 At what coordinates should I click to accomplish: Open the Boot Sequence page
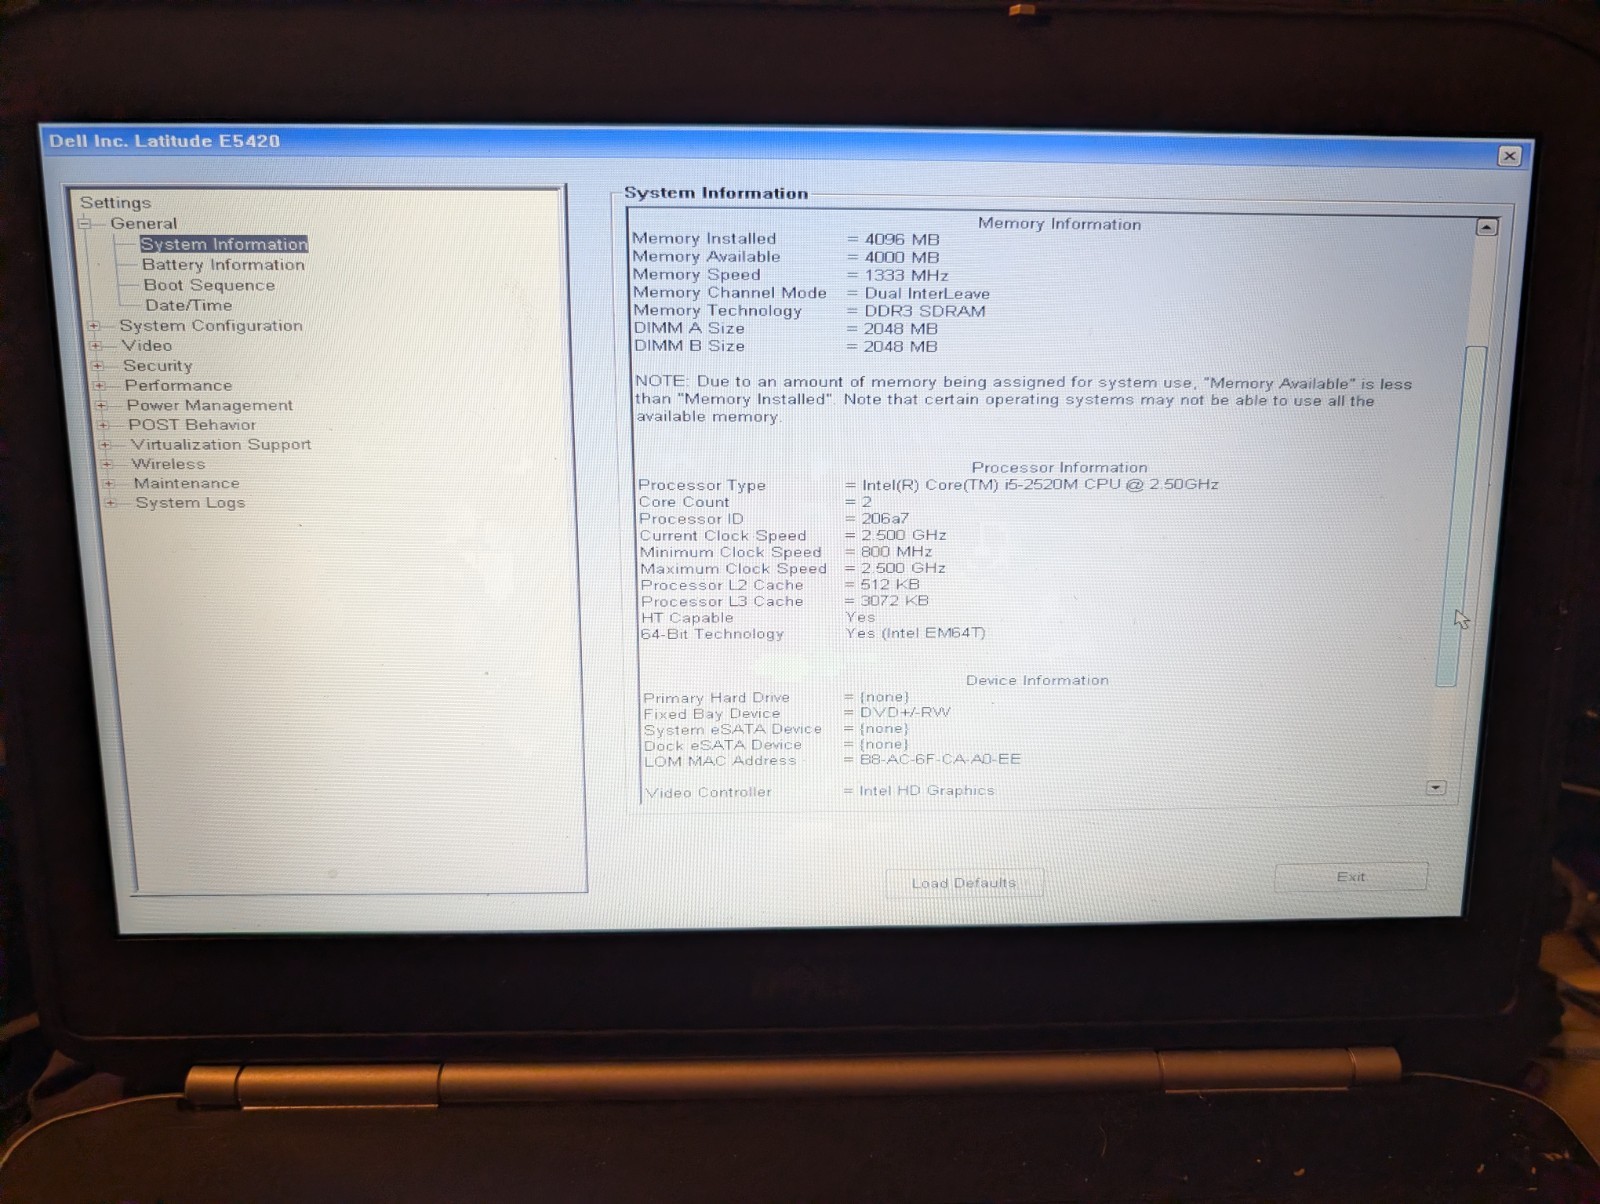point(209,285)
